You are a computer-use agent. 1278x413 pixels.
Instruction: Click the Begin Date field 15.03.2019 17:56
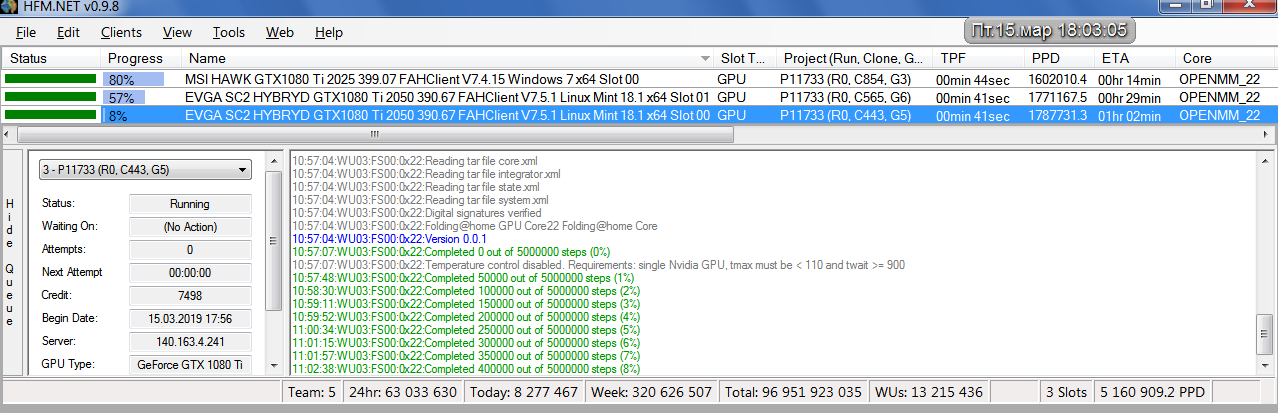[190, 319]
